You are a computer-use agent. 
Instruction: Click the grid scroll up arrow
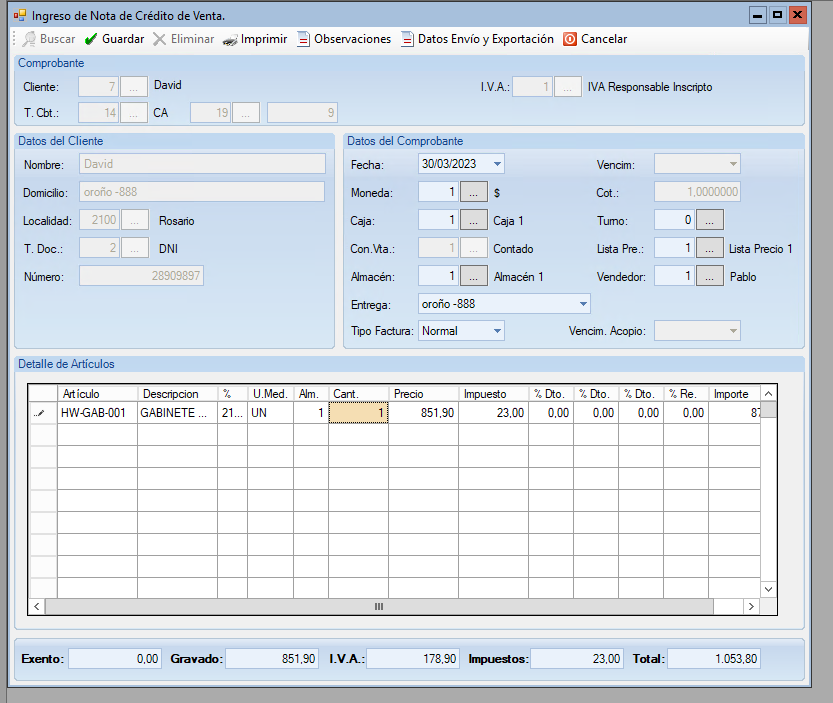(x=768, y=394)
